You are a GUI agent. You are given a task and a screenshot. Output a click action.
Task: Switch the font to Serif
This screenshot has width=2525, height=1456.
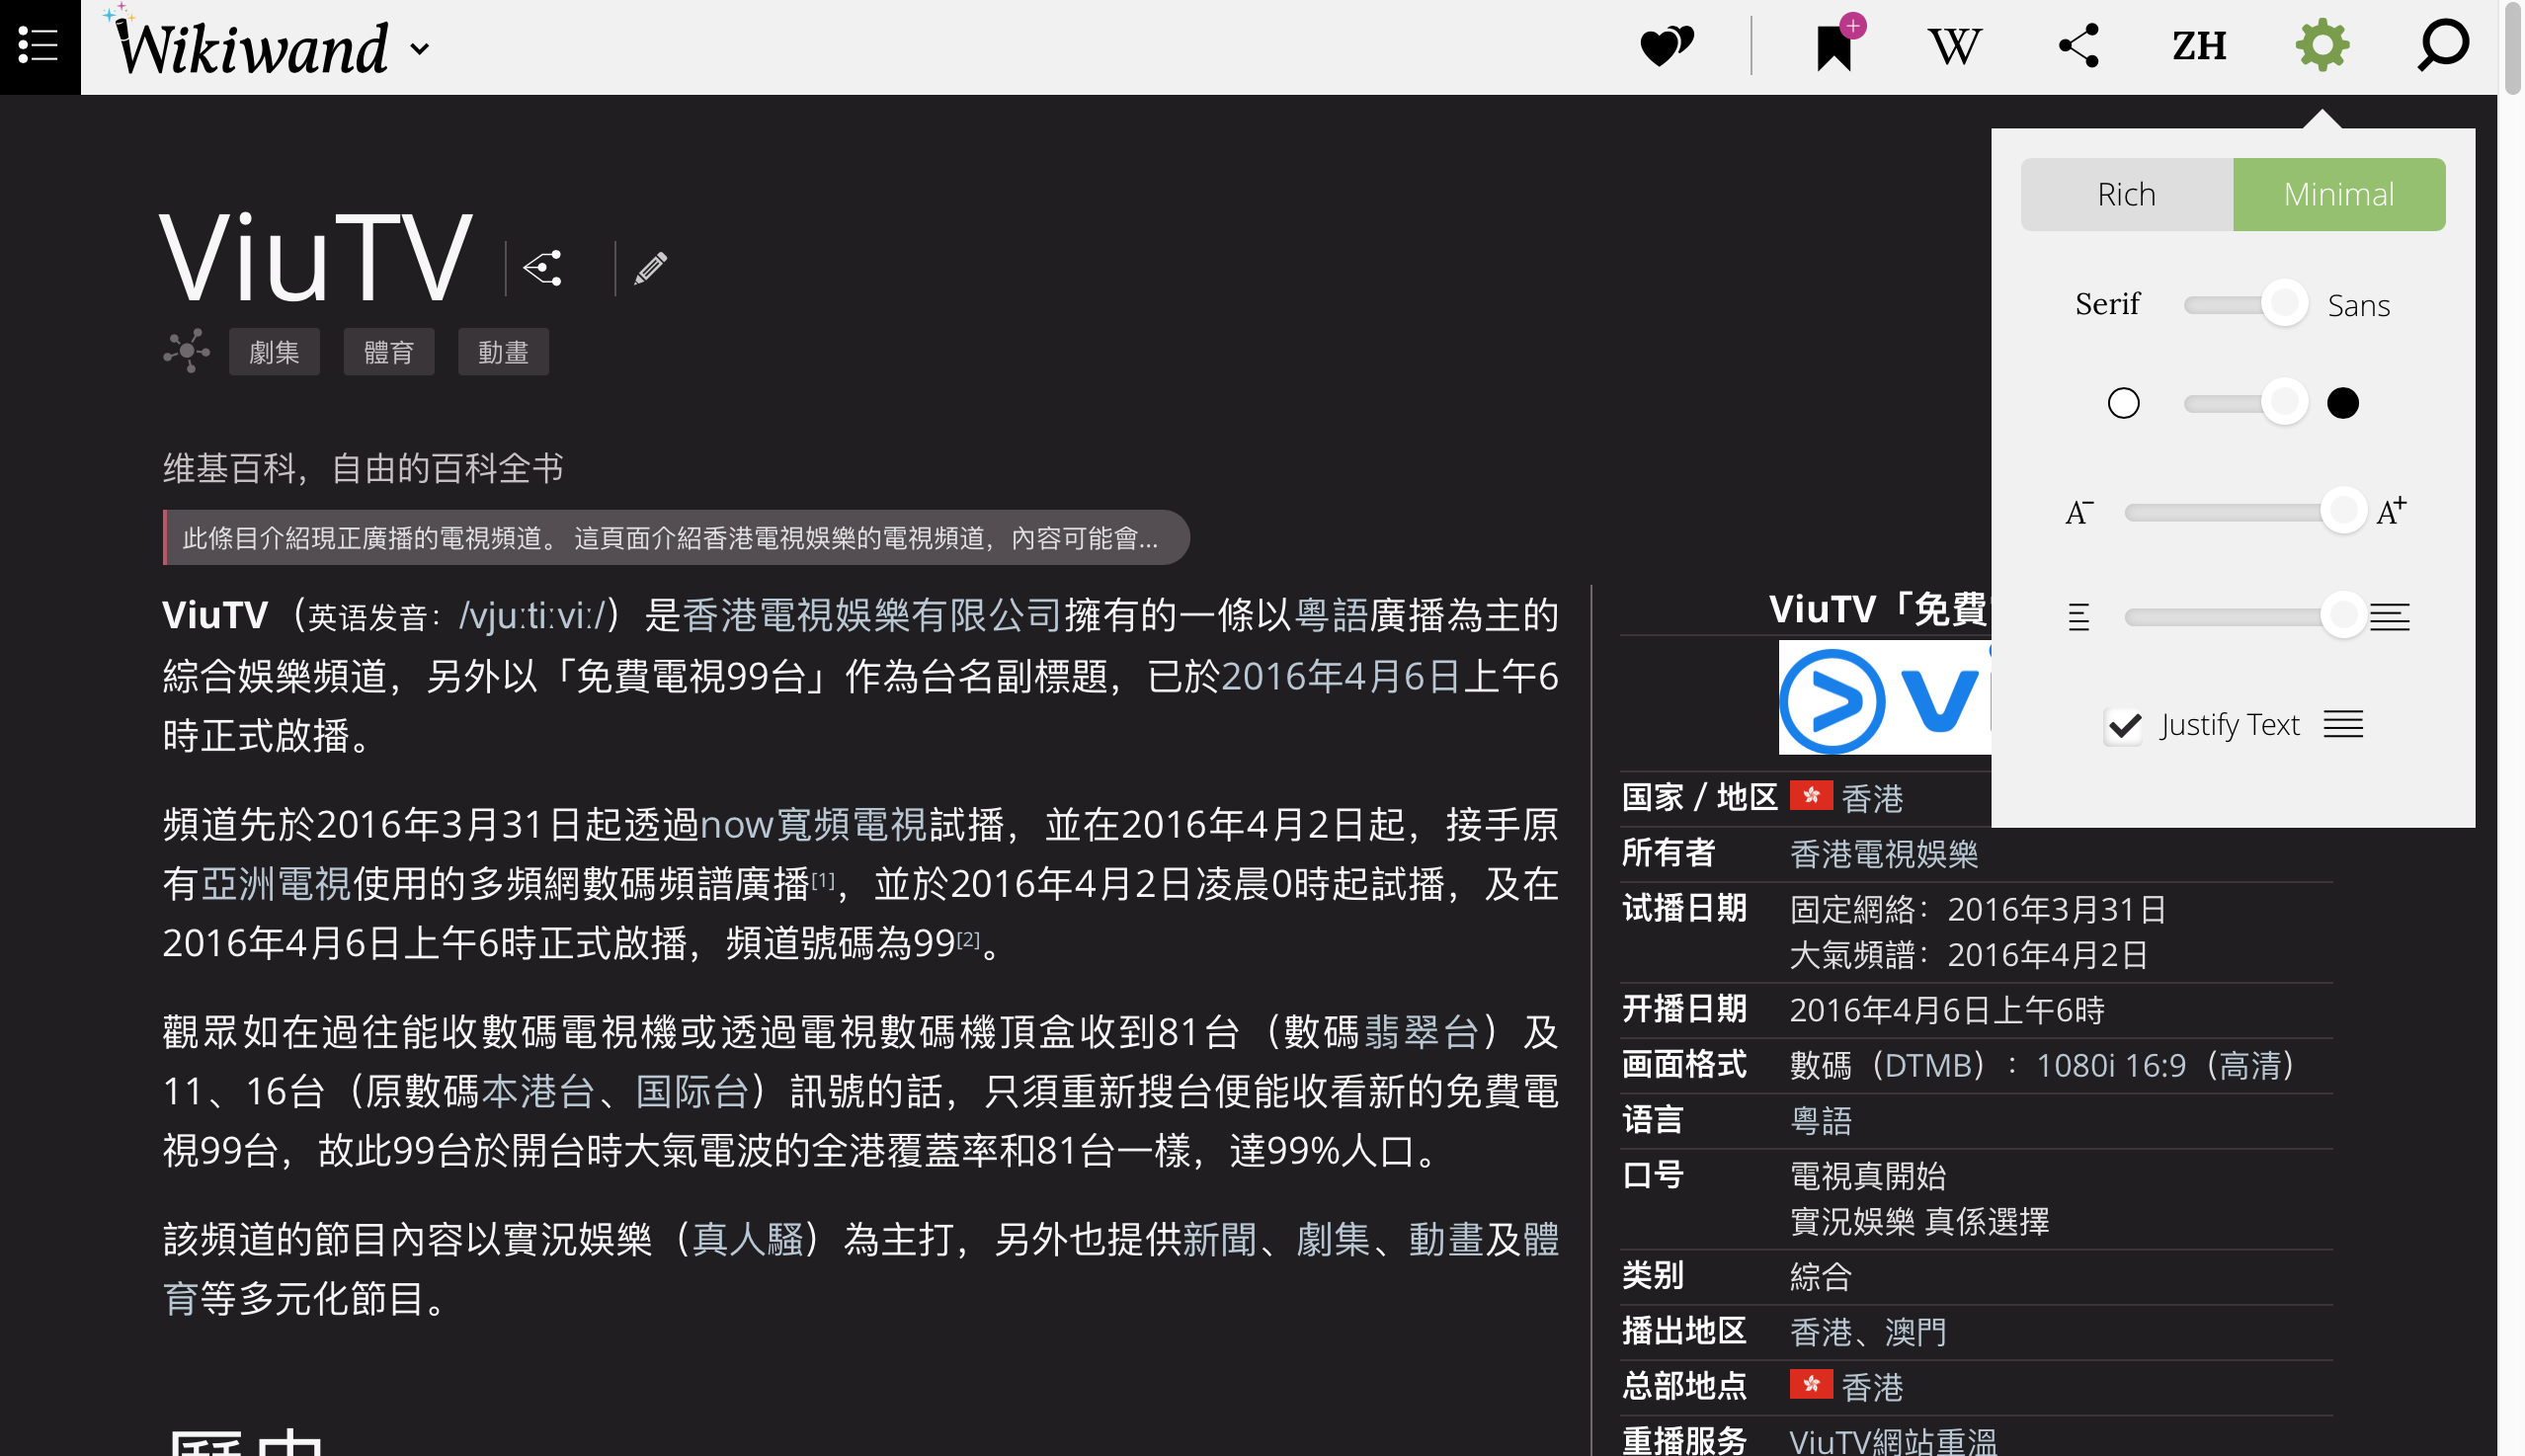point(2107,303)
